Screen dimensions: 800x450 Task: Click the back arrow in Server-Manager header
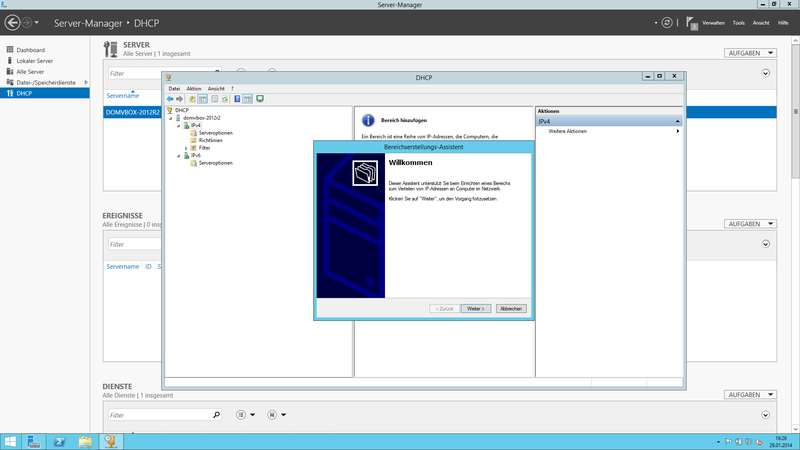[x=13, y=21]
